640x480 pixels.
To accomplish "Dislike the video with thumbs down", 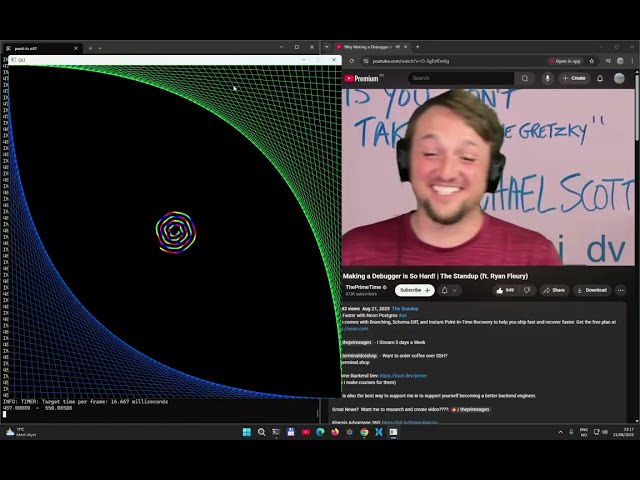I will (527, 290).
